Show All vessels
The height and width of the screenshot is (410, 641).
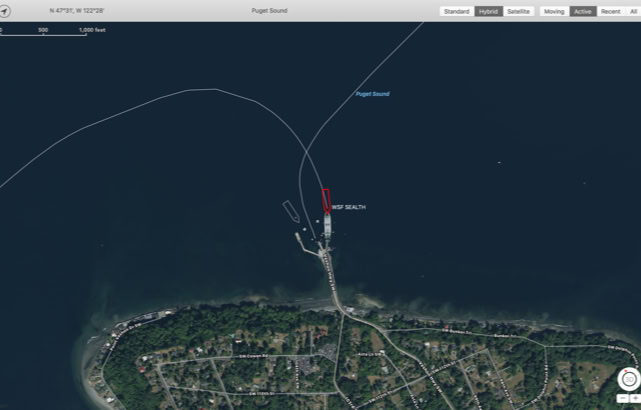(x=632, y=11)
